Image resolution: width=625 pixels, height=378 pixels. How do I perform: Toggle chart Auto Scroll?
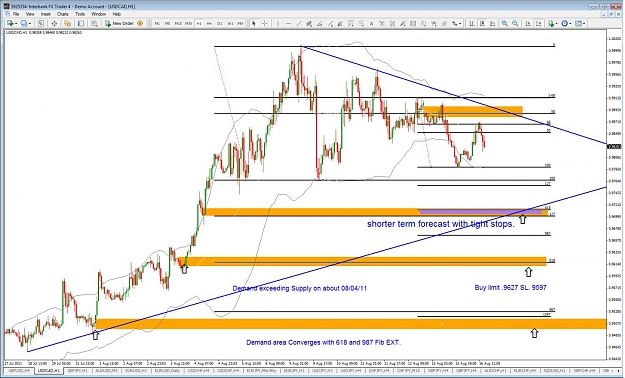[528, 24]
